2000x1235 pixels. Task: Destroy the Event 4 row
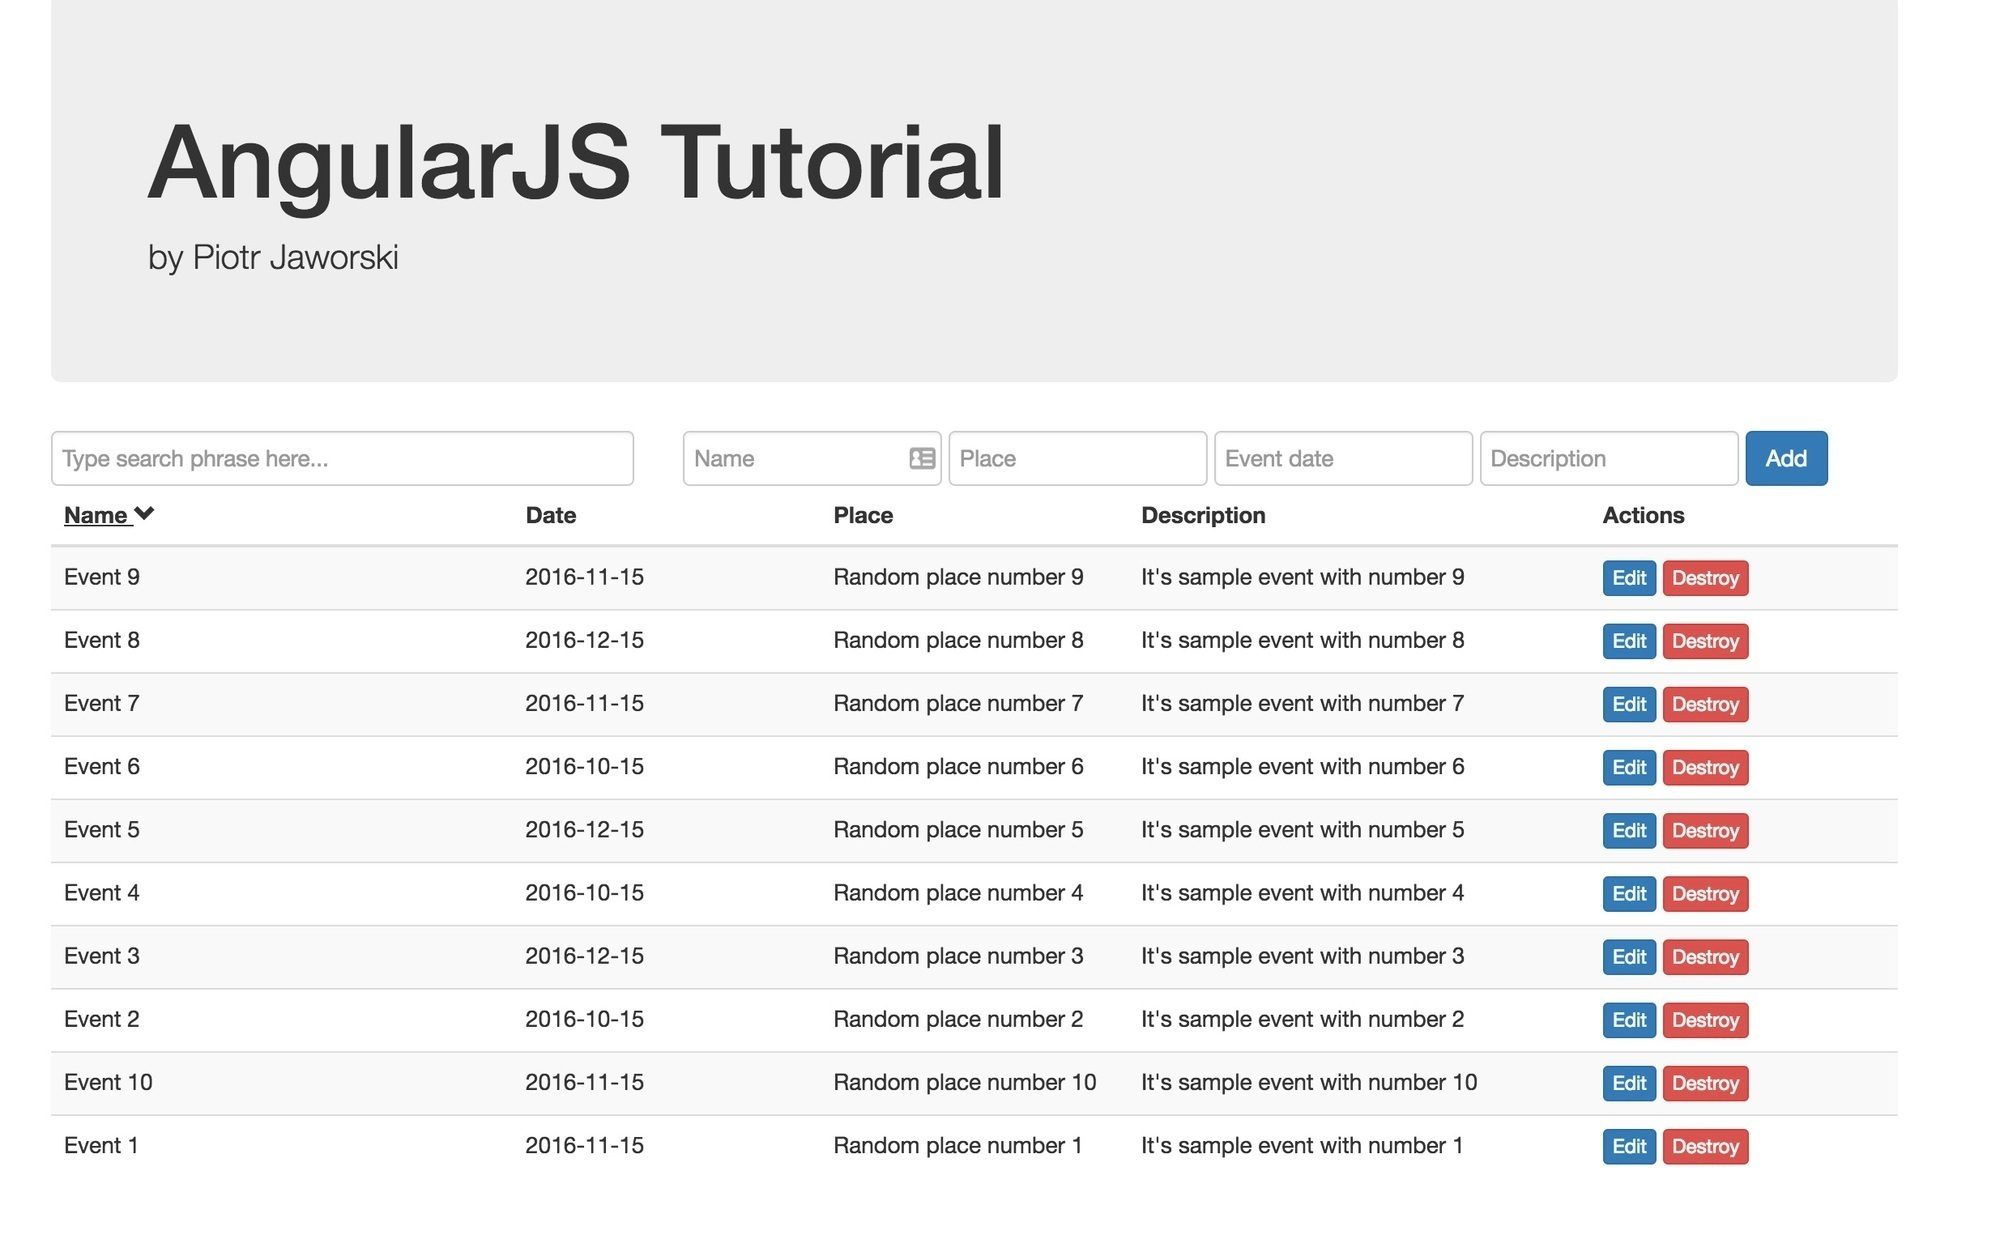[1705, 893]
